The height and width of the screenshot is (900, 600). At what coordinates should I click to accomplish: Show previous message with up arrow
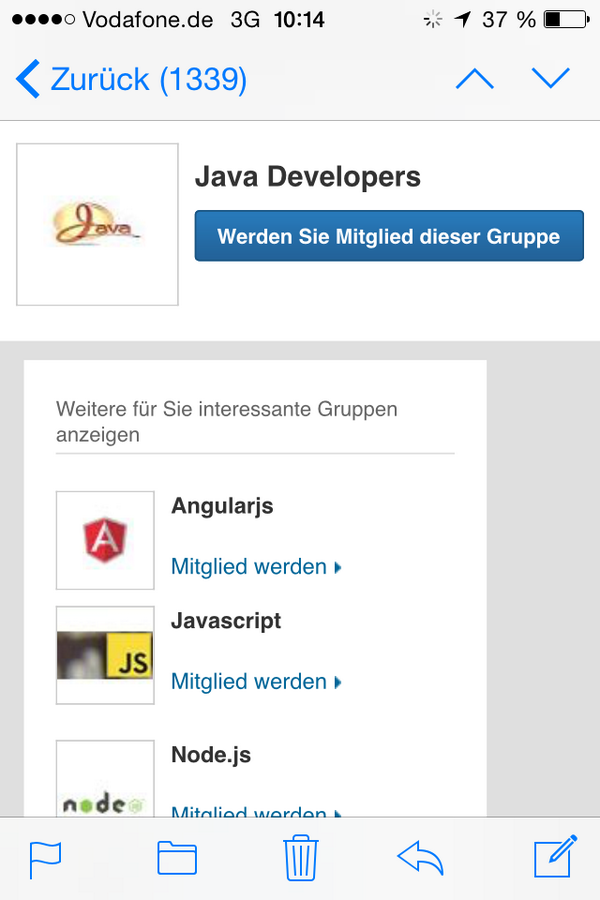pos(474,79)
